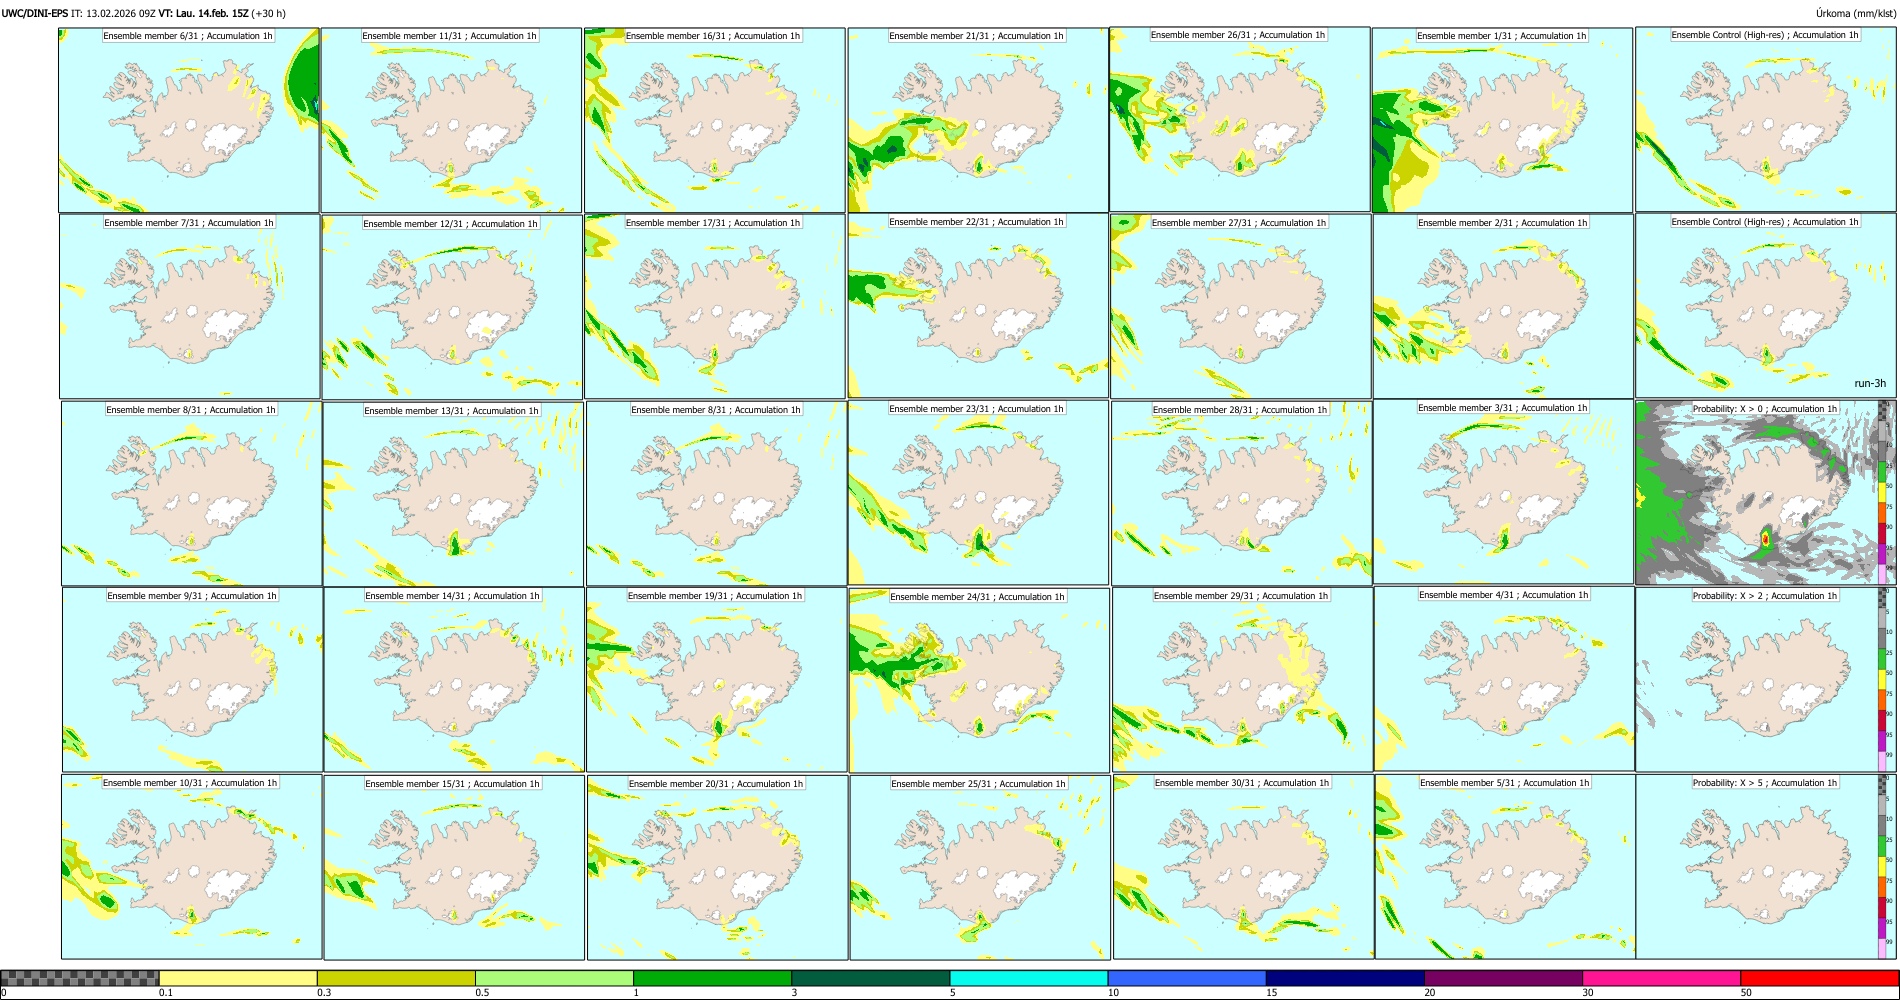Select the Ensemble member 11/31 map panel
Image resolution: width=1900 pixels, height=1000 pixels.
[451, 120]
